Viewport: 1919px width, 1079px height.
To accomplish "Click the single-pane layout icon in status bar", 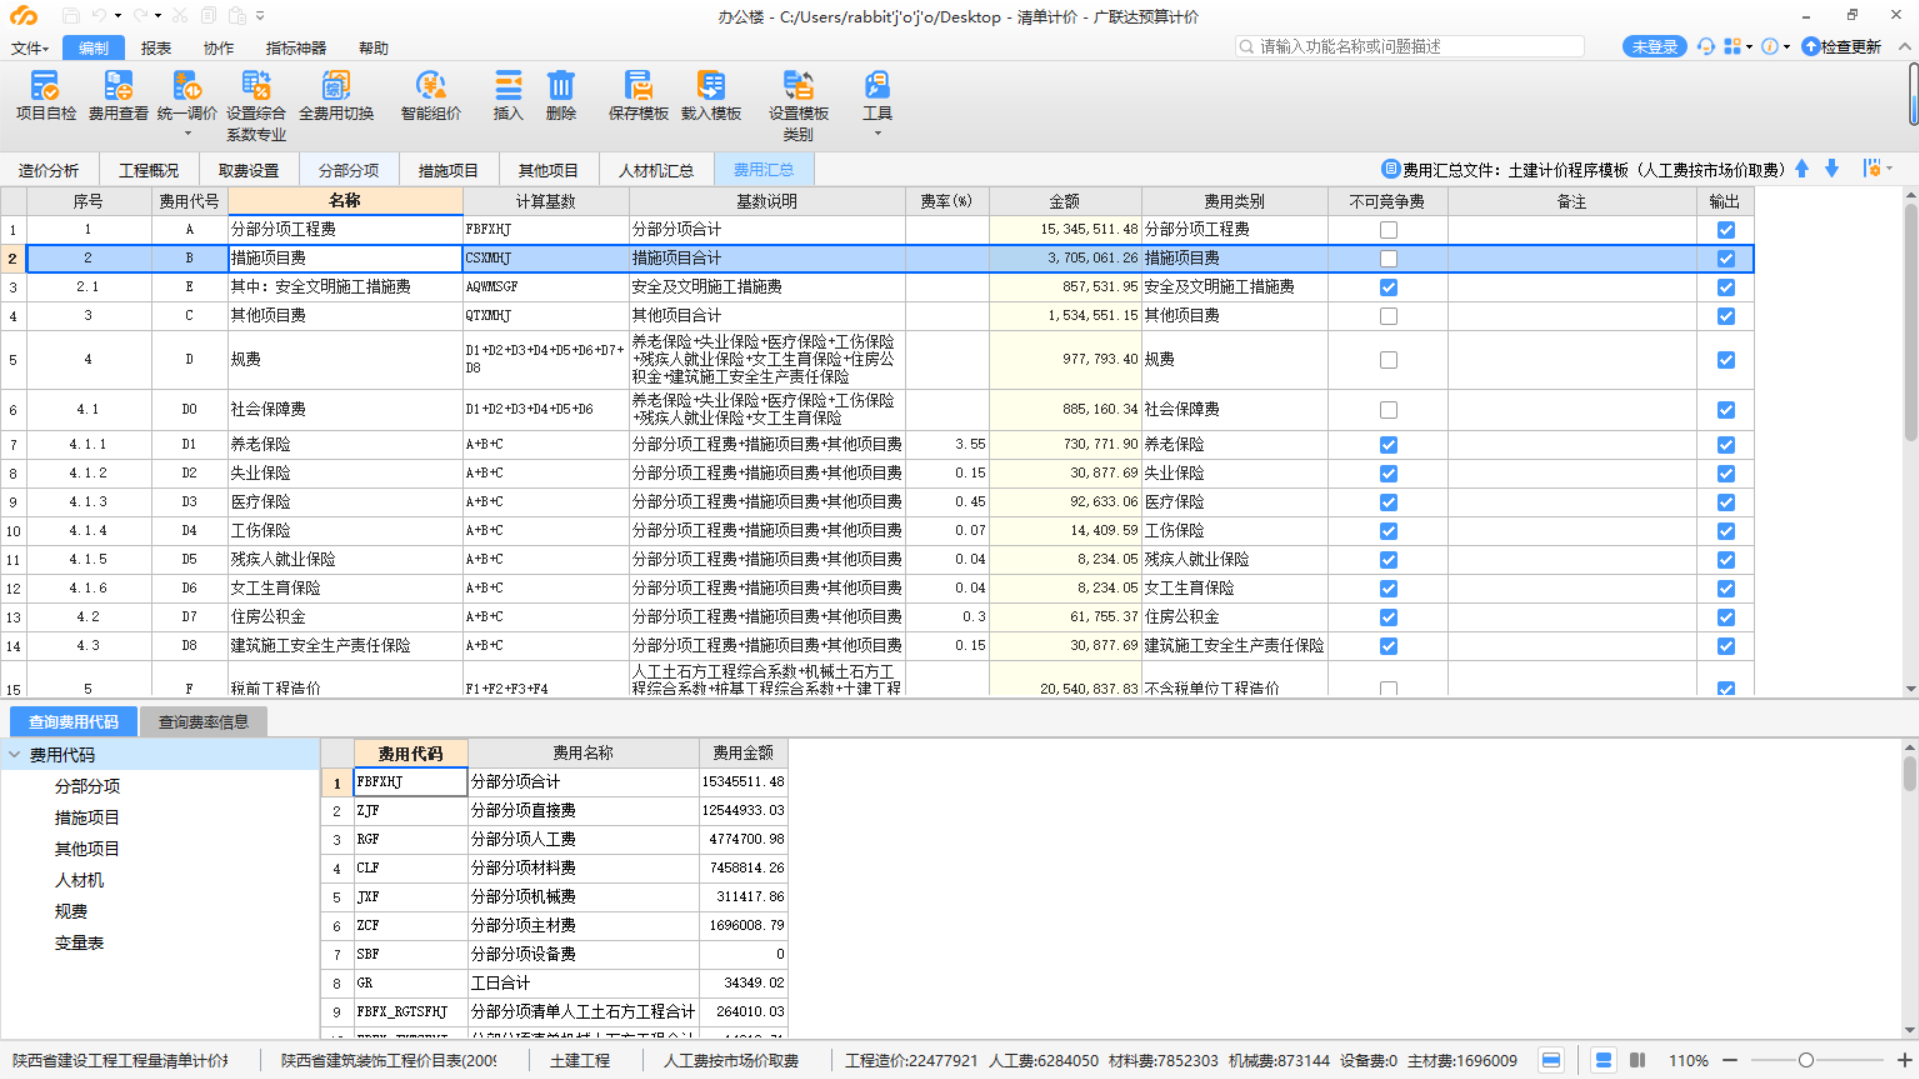I will (1551, 1060).
